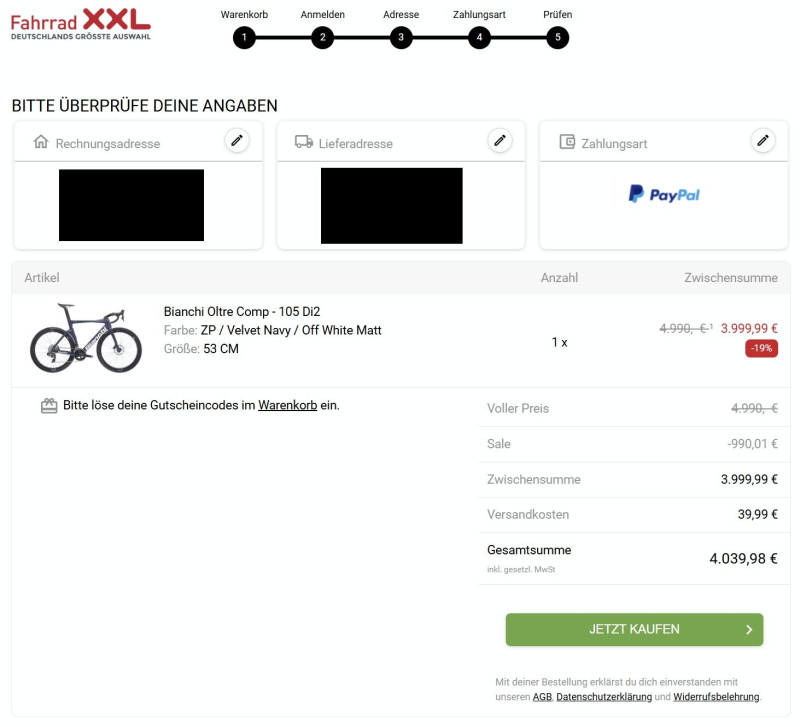
Task: Go to step 2 Anmelden
Action: [x=322, y=37]
